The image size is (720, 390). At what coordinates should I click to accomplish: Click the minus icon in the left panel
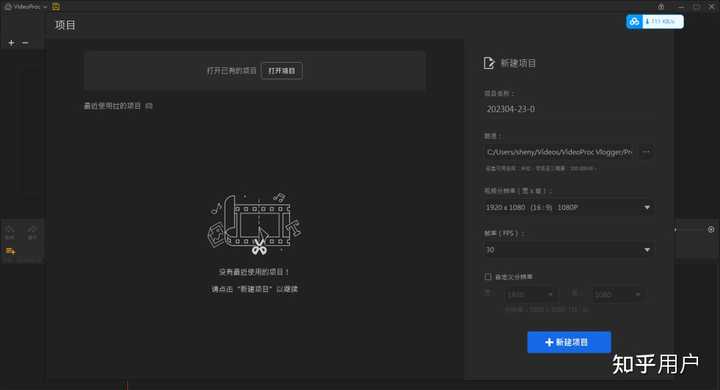[25, 43]
